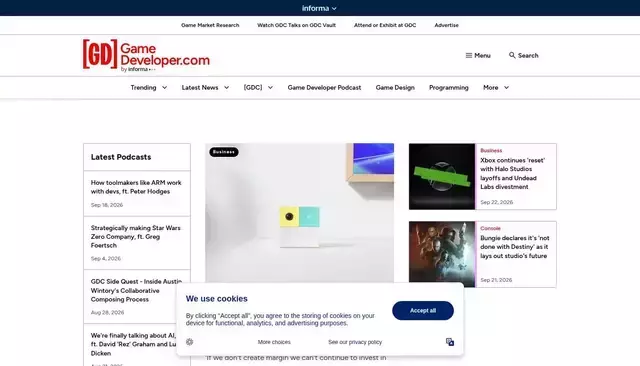Open Game Market Research link
Screen dimensions: 640x366
[210, 25]
